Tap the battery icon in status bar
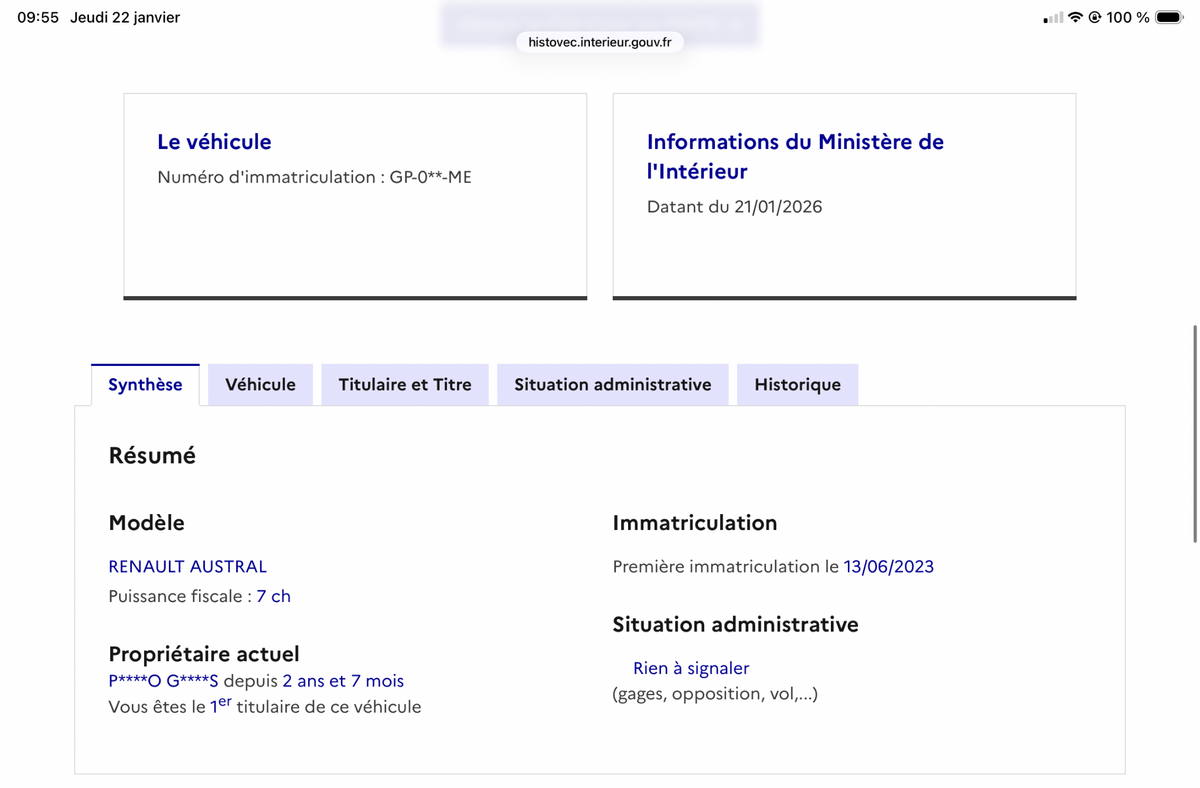The image size is (1200, 788). point(1169,17)
